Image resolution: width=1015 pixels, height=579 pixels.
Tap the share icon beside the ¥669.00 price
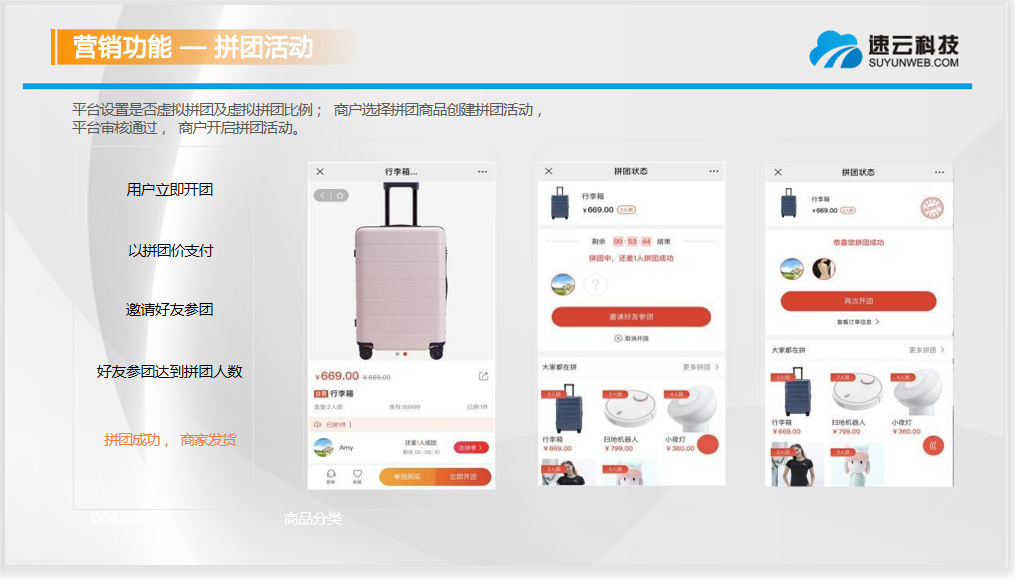[483, 376]
